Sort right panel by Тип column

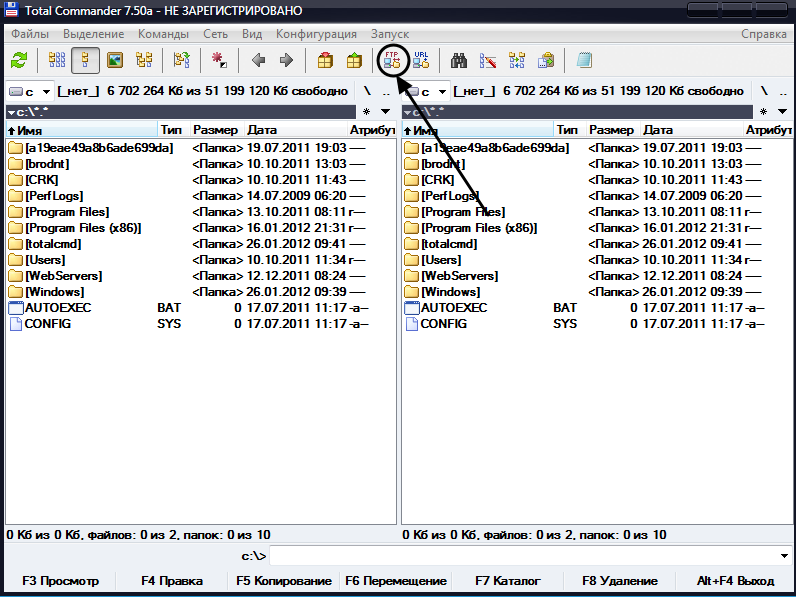click(569, 130)
